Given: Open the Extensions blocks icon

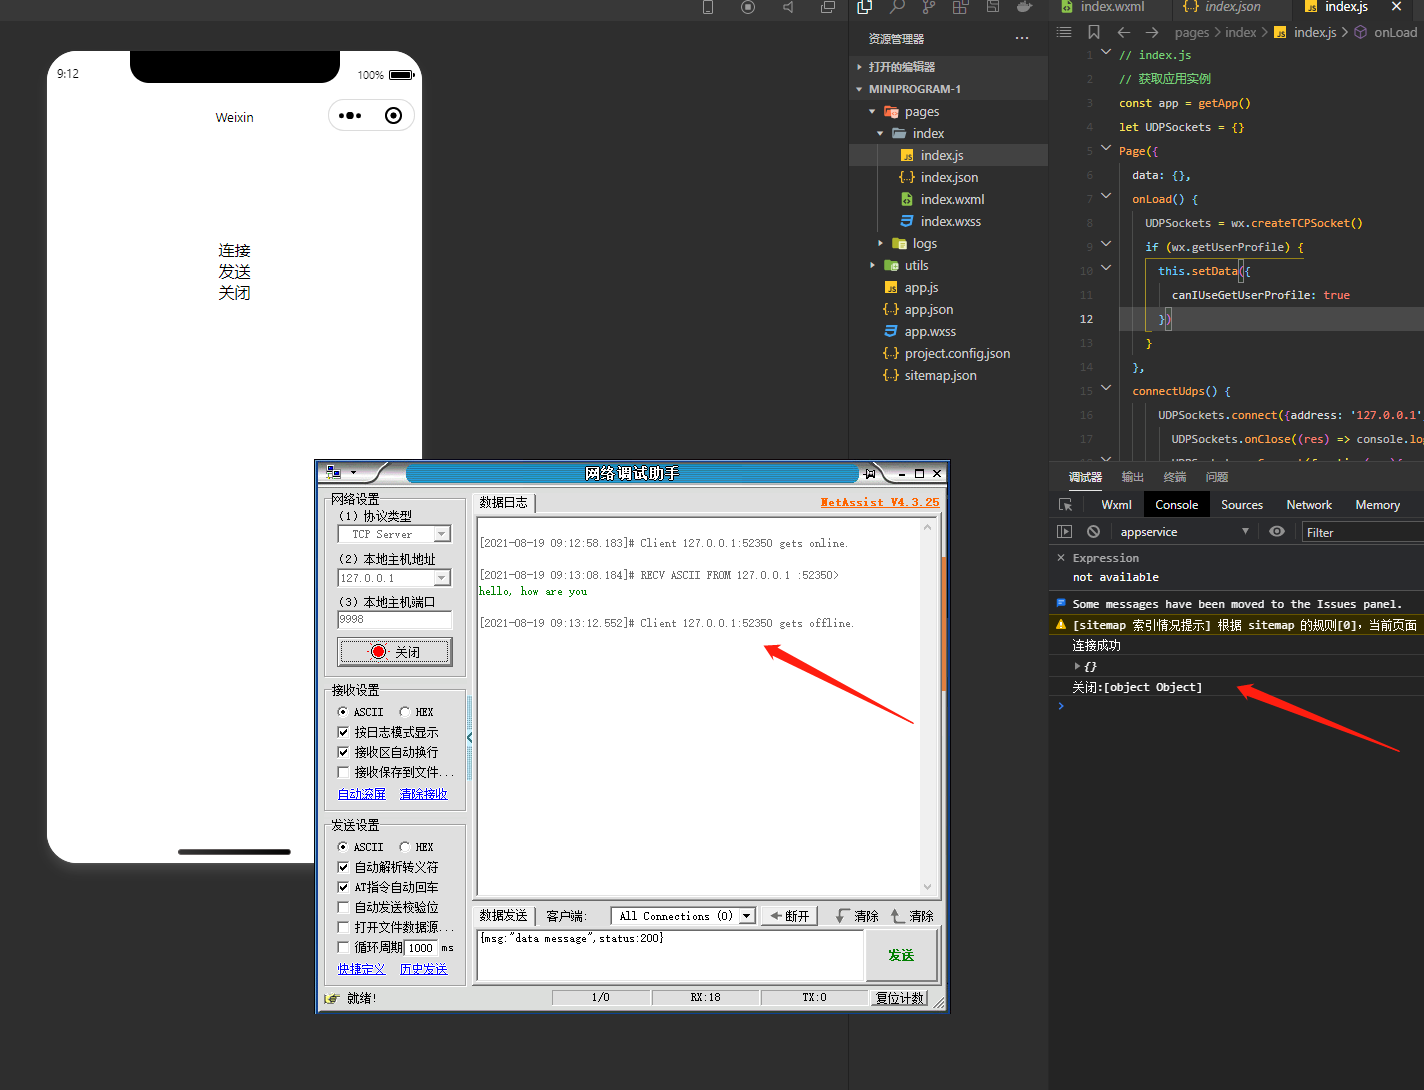Looking at the screenshot, I should point(960,7).
